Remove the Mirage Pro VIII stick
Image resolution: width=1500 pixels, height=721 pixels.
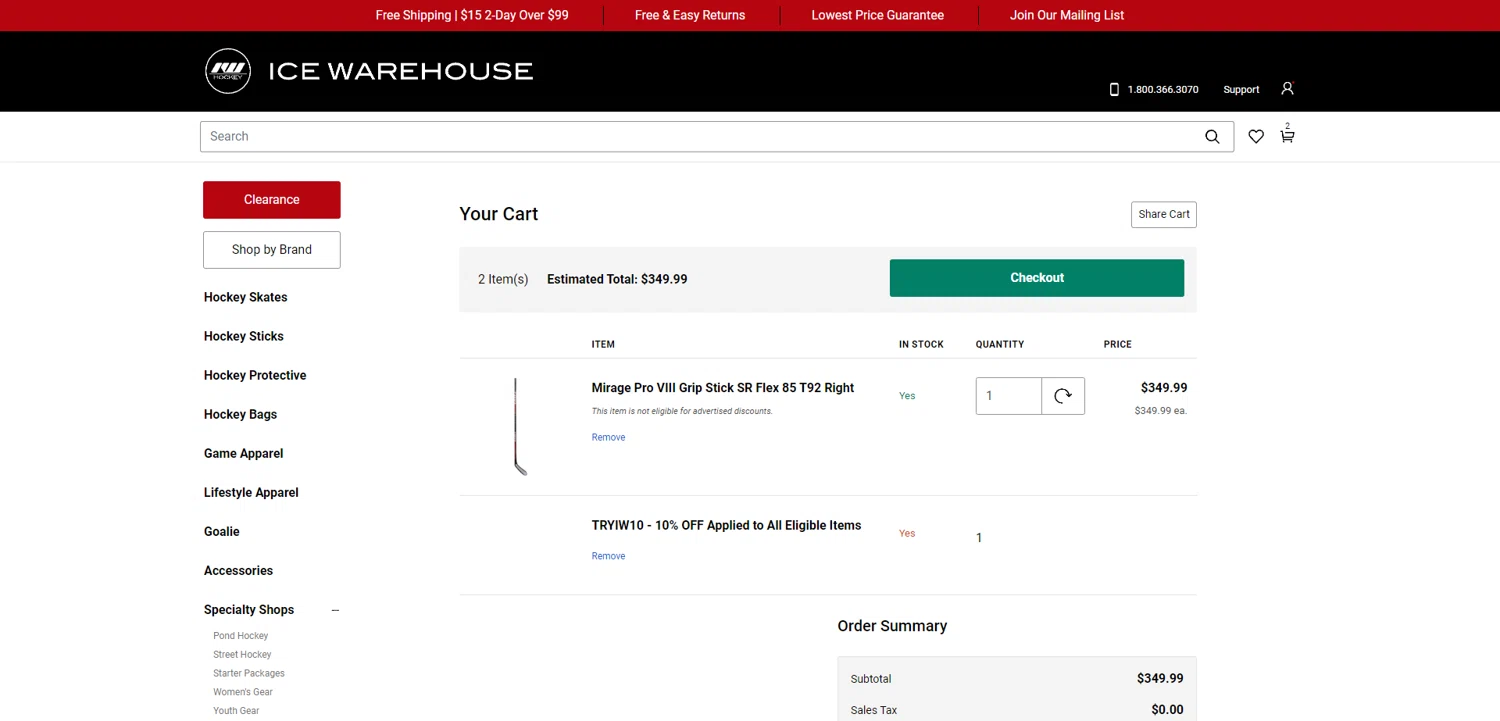tap(608, 437)
